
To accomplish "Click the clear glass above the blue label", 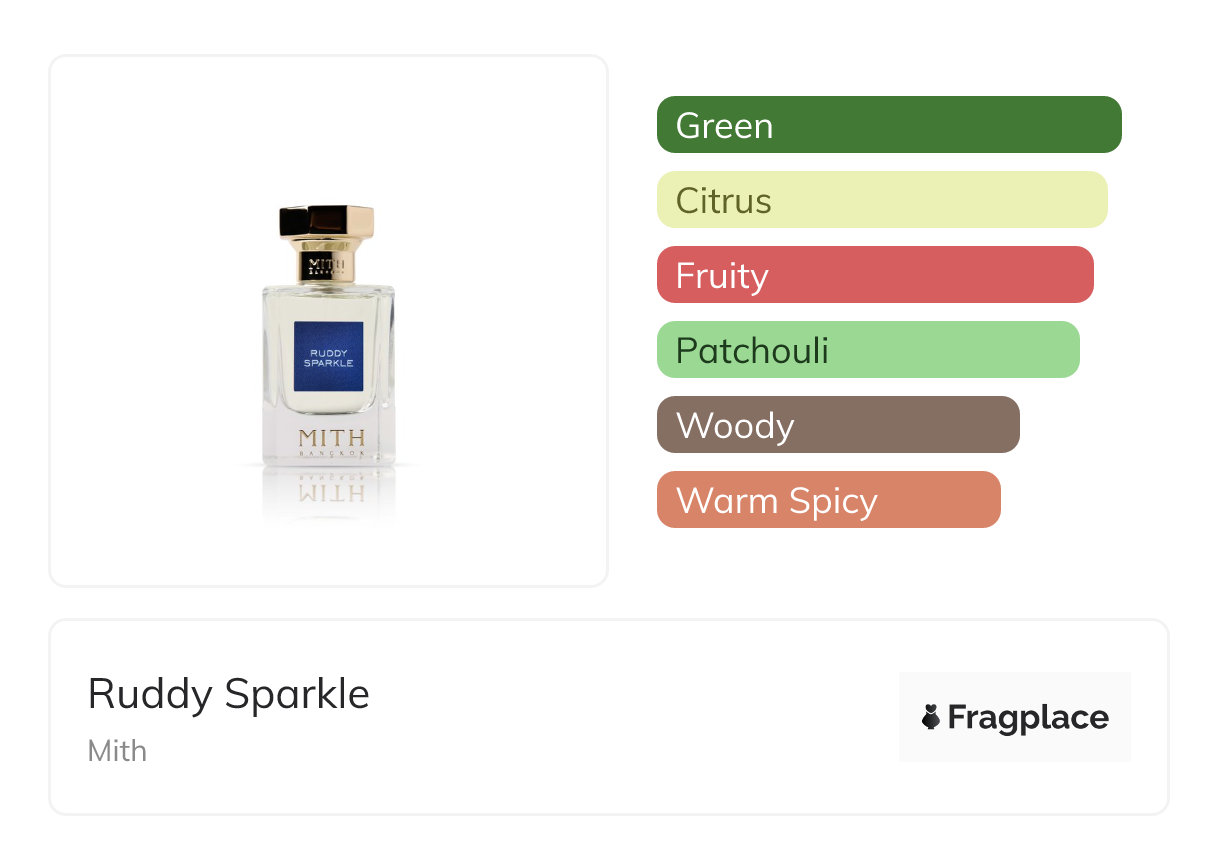I will coord(328,303).
